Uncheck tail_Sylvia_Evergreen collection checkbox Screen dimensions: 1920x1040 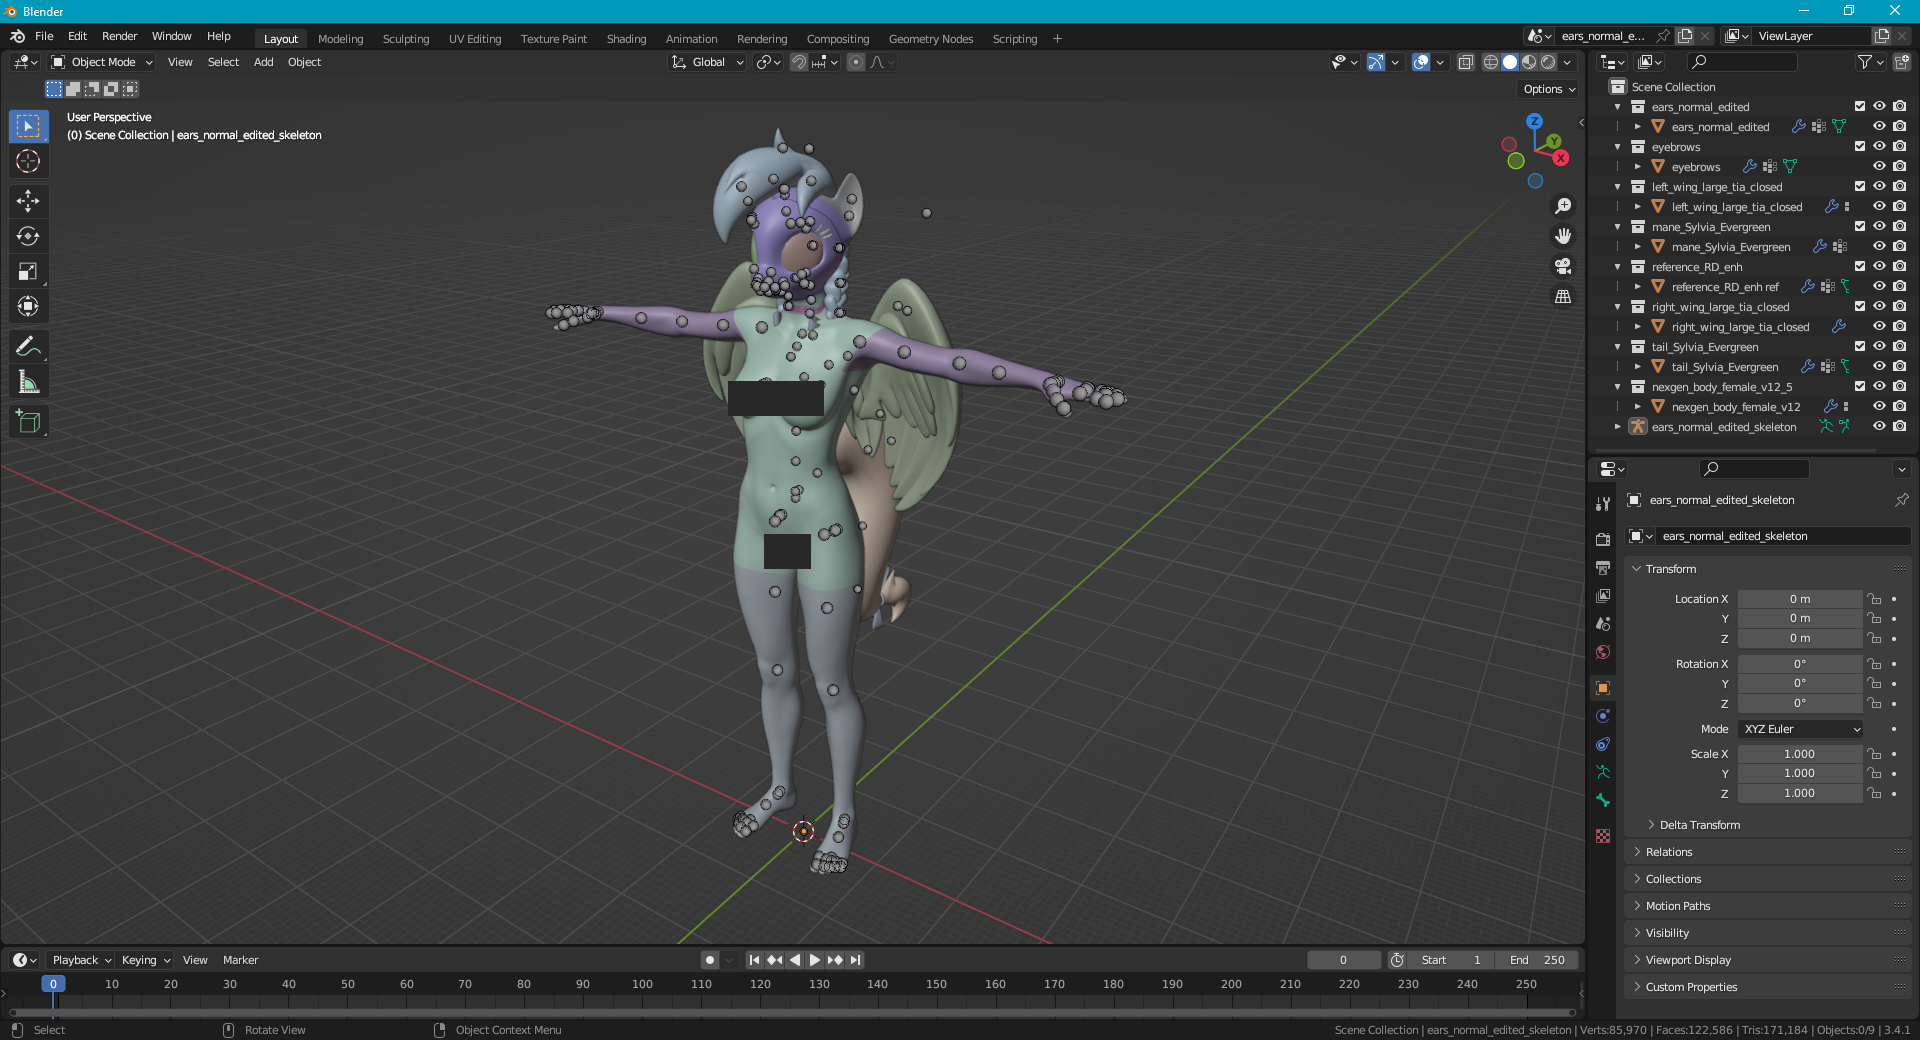click(x=1859, y=346)
